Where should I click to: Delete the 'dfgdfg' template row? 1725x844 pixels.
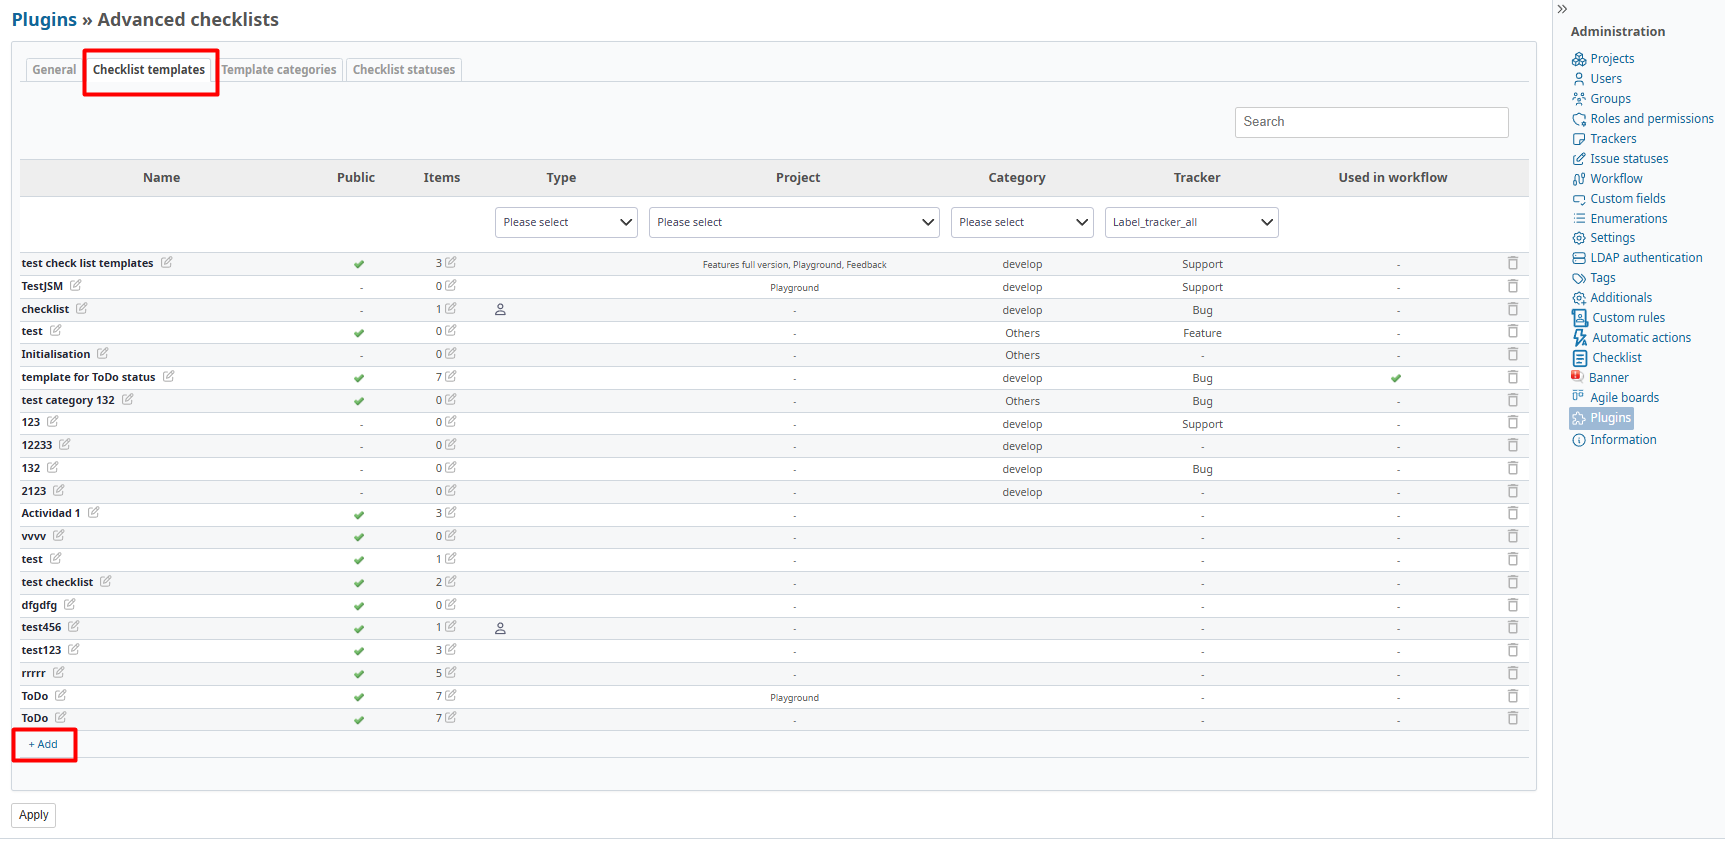tap(1512, 605)
